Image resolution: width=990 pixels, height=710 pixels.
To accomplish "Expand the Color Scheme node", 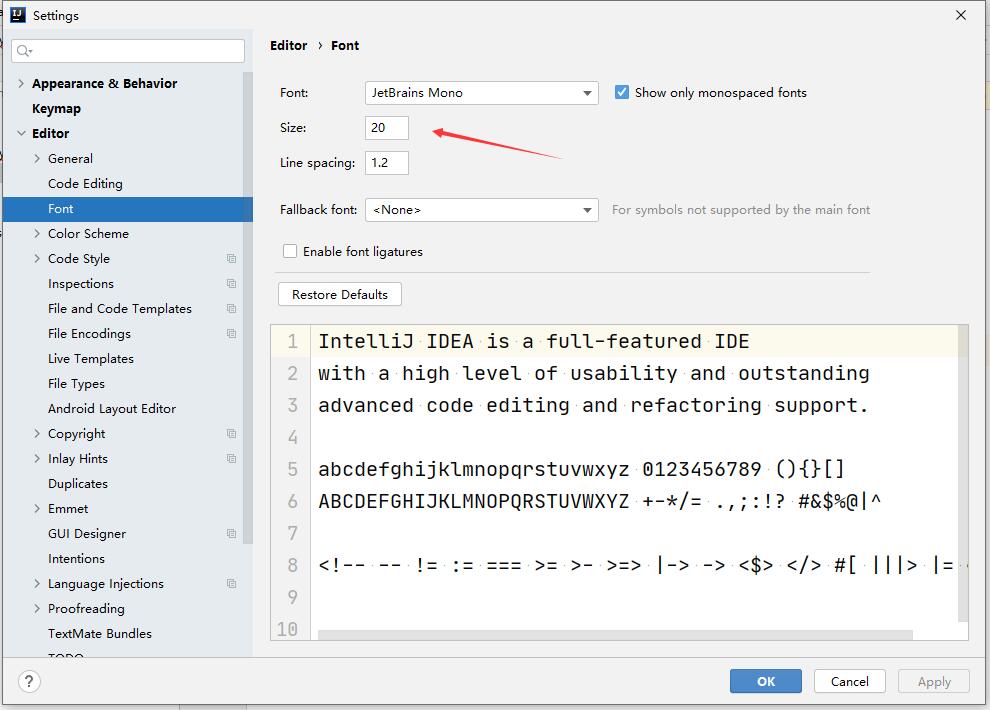I will [x=37, y=234].
